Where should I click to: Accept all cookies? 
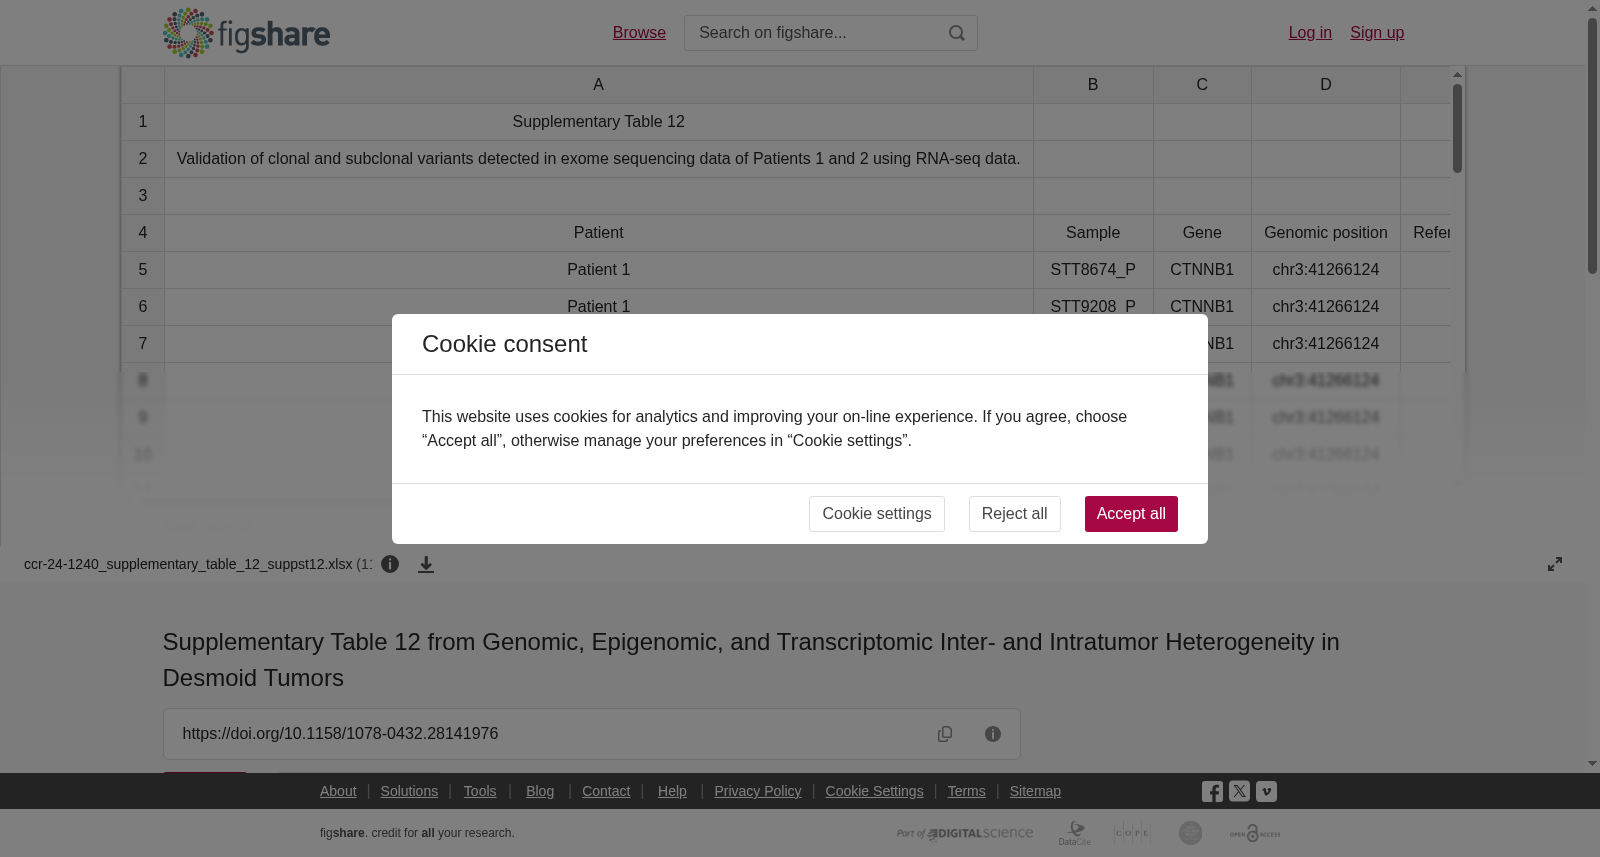1131,514
